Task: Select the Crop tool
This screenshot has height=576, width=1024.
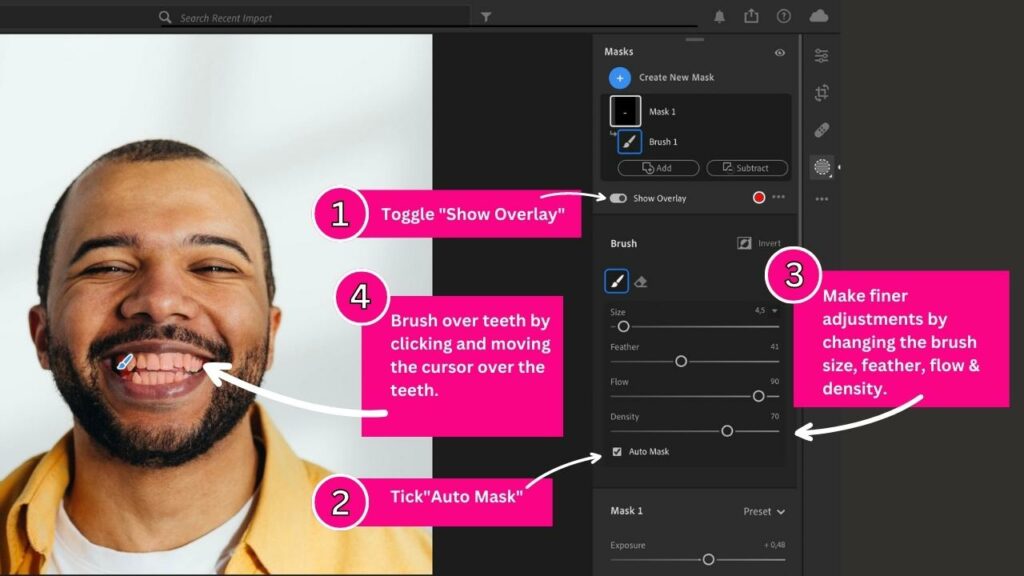Action: [822, 90]
